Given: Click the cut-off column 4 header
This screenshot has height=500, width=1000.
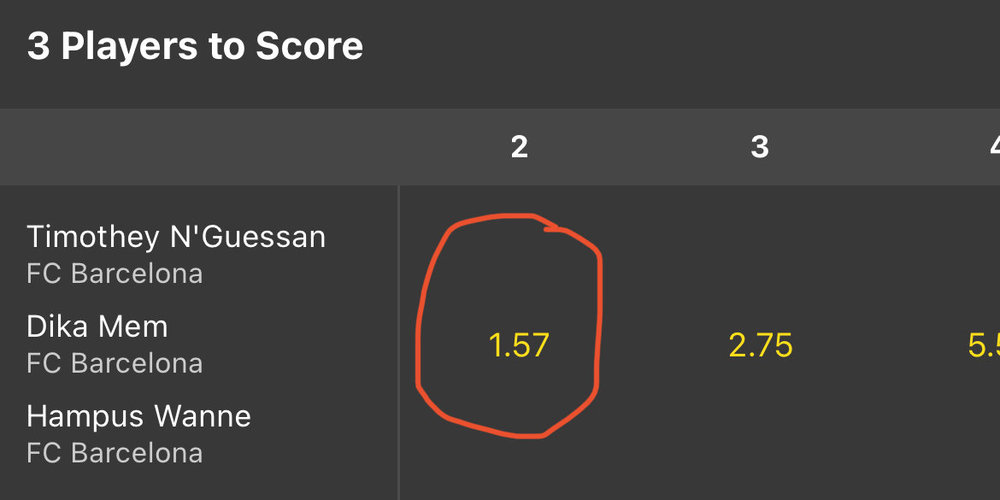Looking at the screenshot, I should pyautogui.click(x=994, y=147).
